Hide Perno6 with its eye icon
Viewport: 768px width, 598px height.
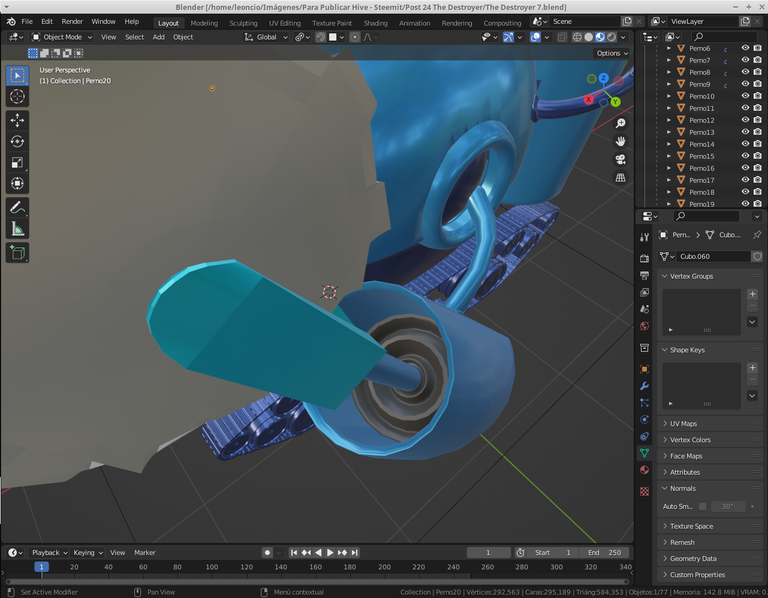(745, 48)
